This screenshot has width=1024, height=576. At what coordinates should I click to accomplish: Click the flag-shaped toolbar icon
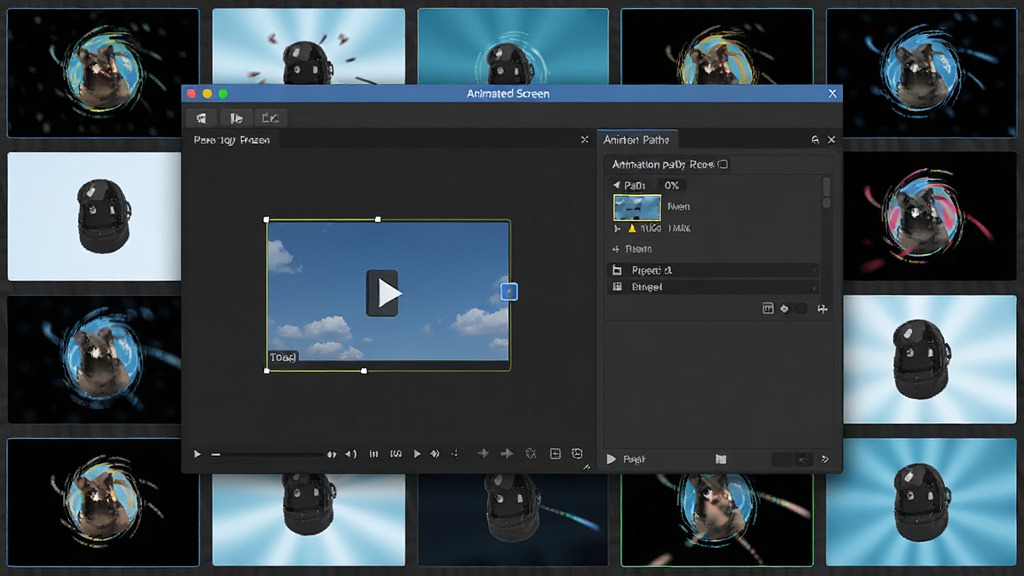pos(236,118)
